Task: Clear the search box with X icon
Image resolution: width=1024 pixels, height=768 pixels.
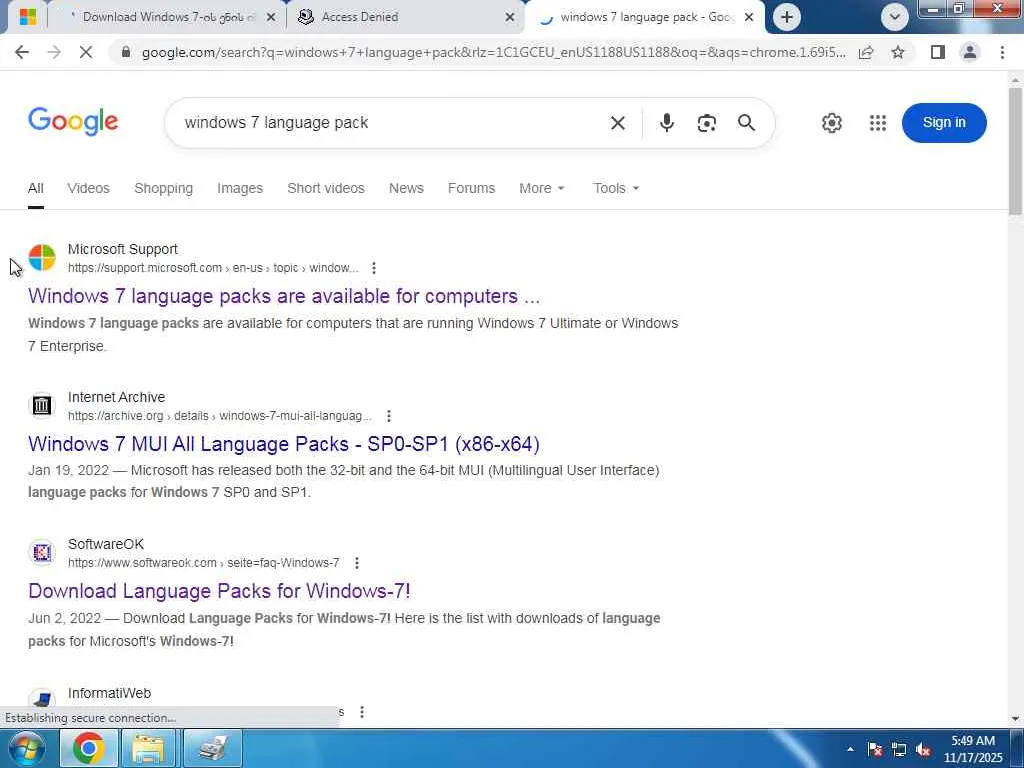Action: [x=618, y=123]
